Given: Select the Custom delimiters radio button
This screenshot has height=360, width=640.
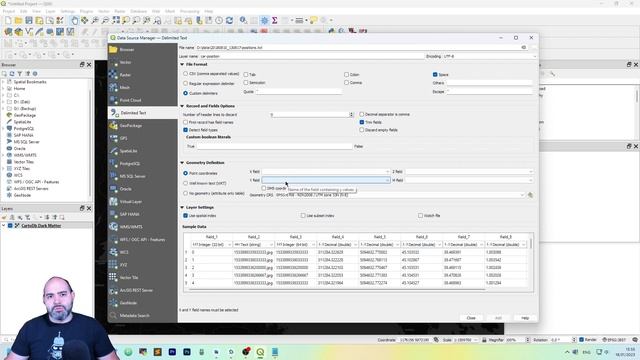Looking at the screenshot, I should coord(185,93).
